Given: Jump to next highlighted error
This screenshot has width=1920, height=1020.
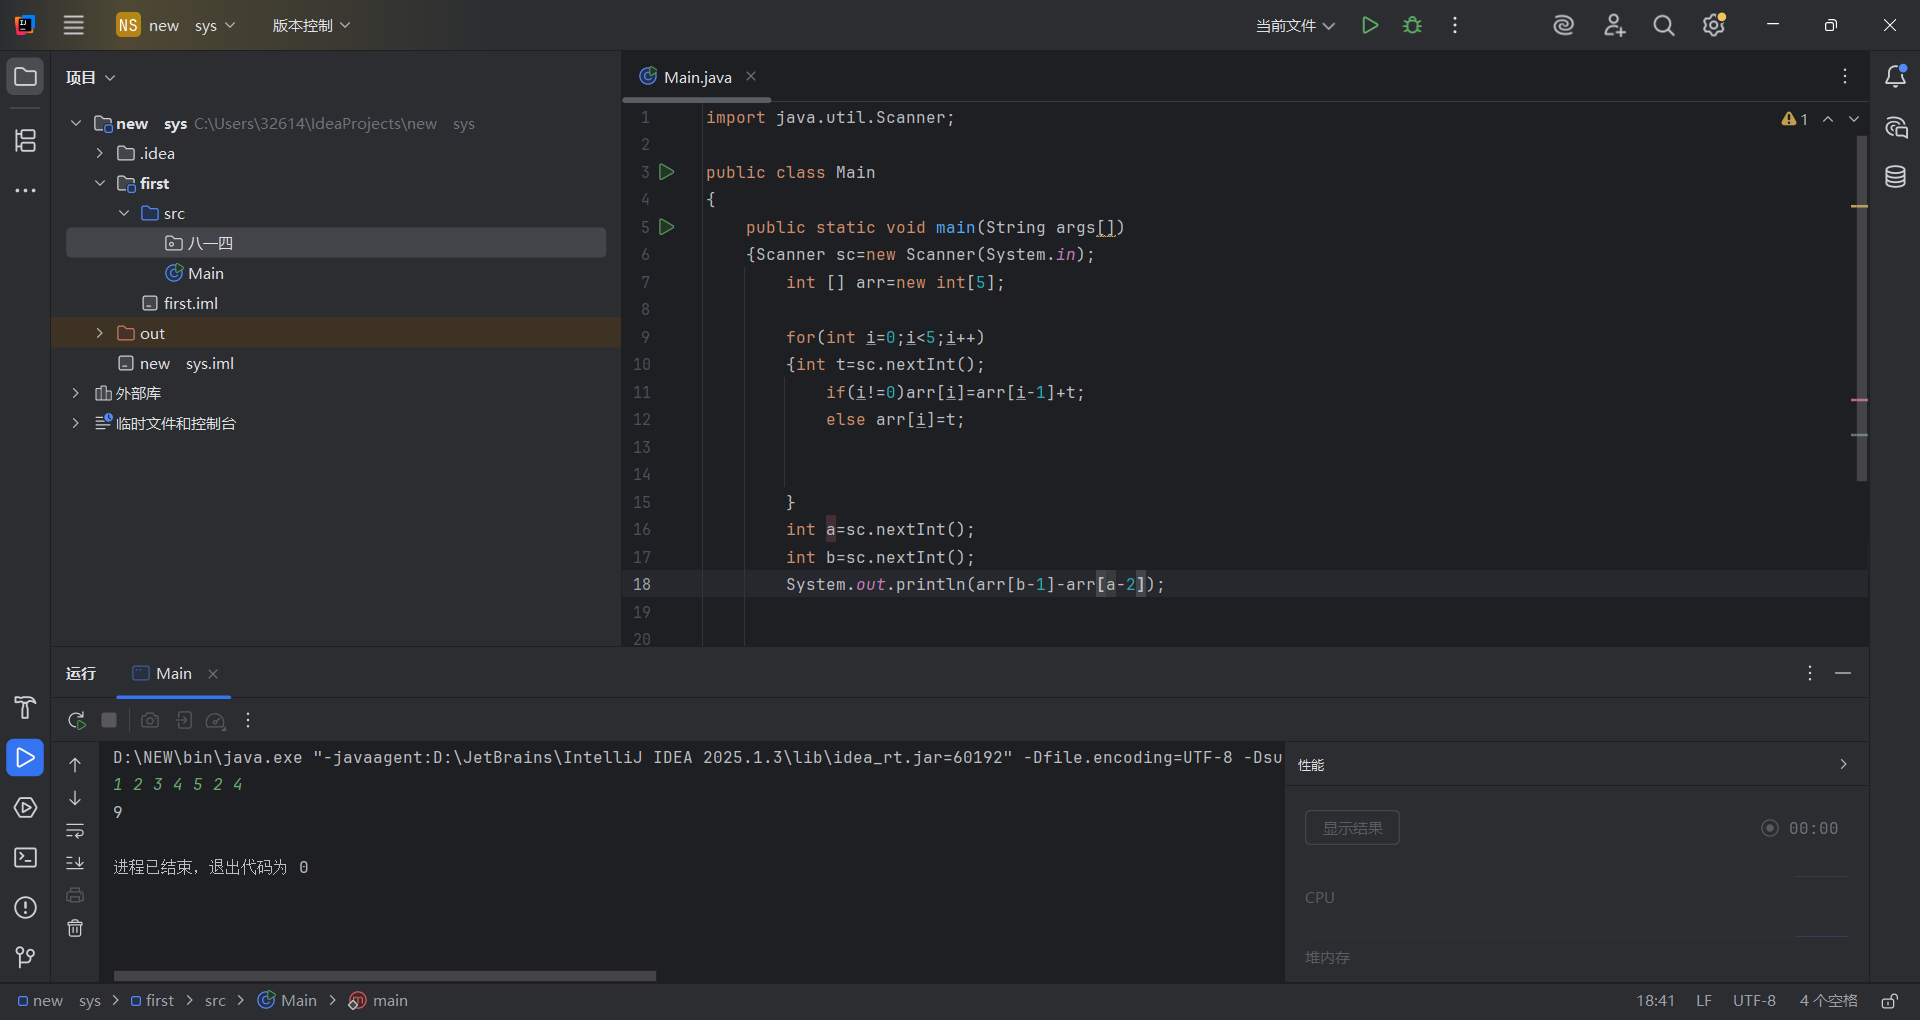Looking at the screenshot, I should (1854, 119).
